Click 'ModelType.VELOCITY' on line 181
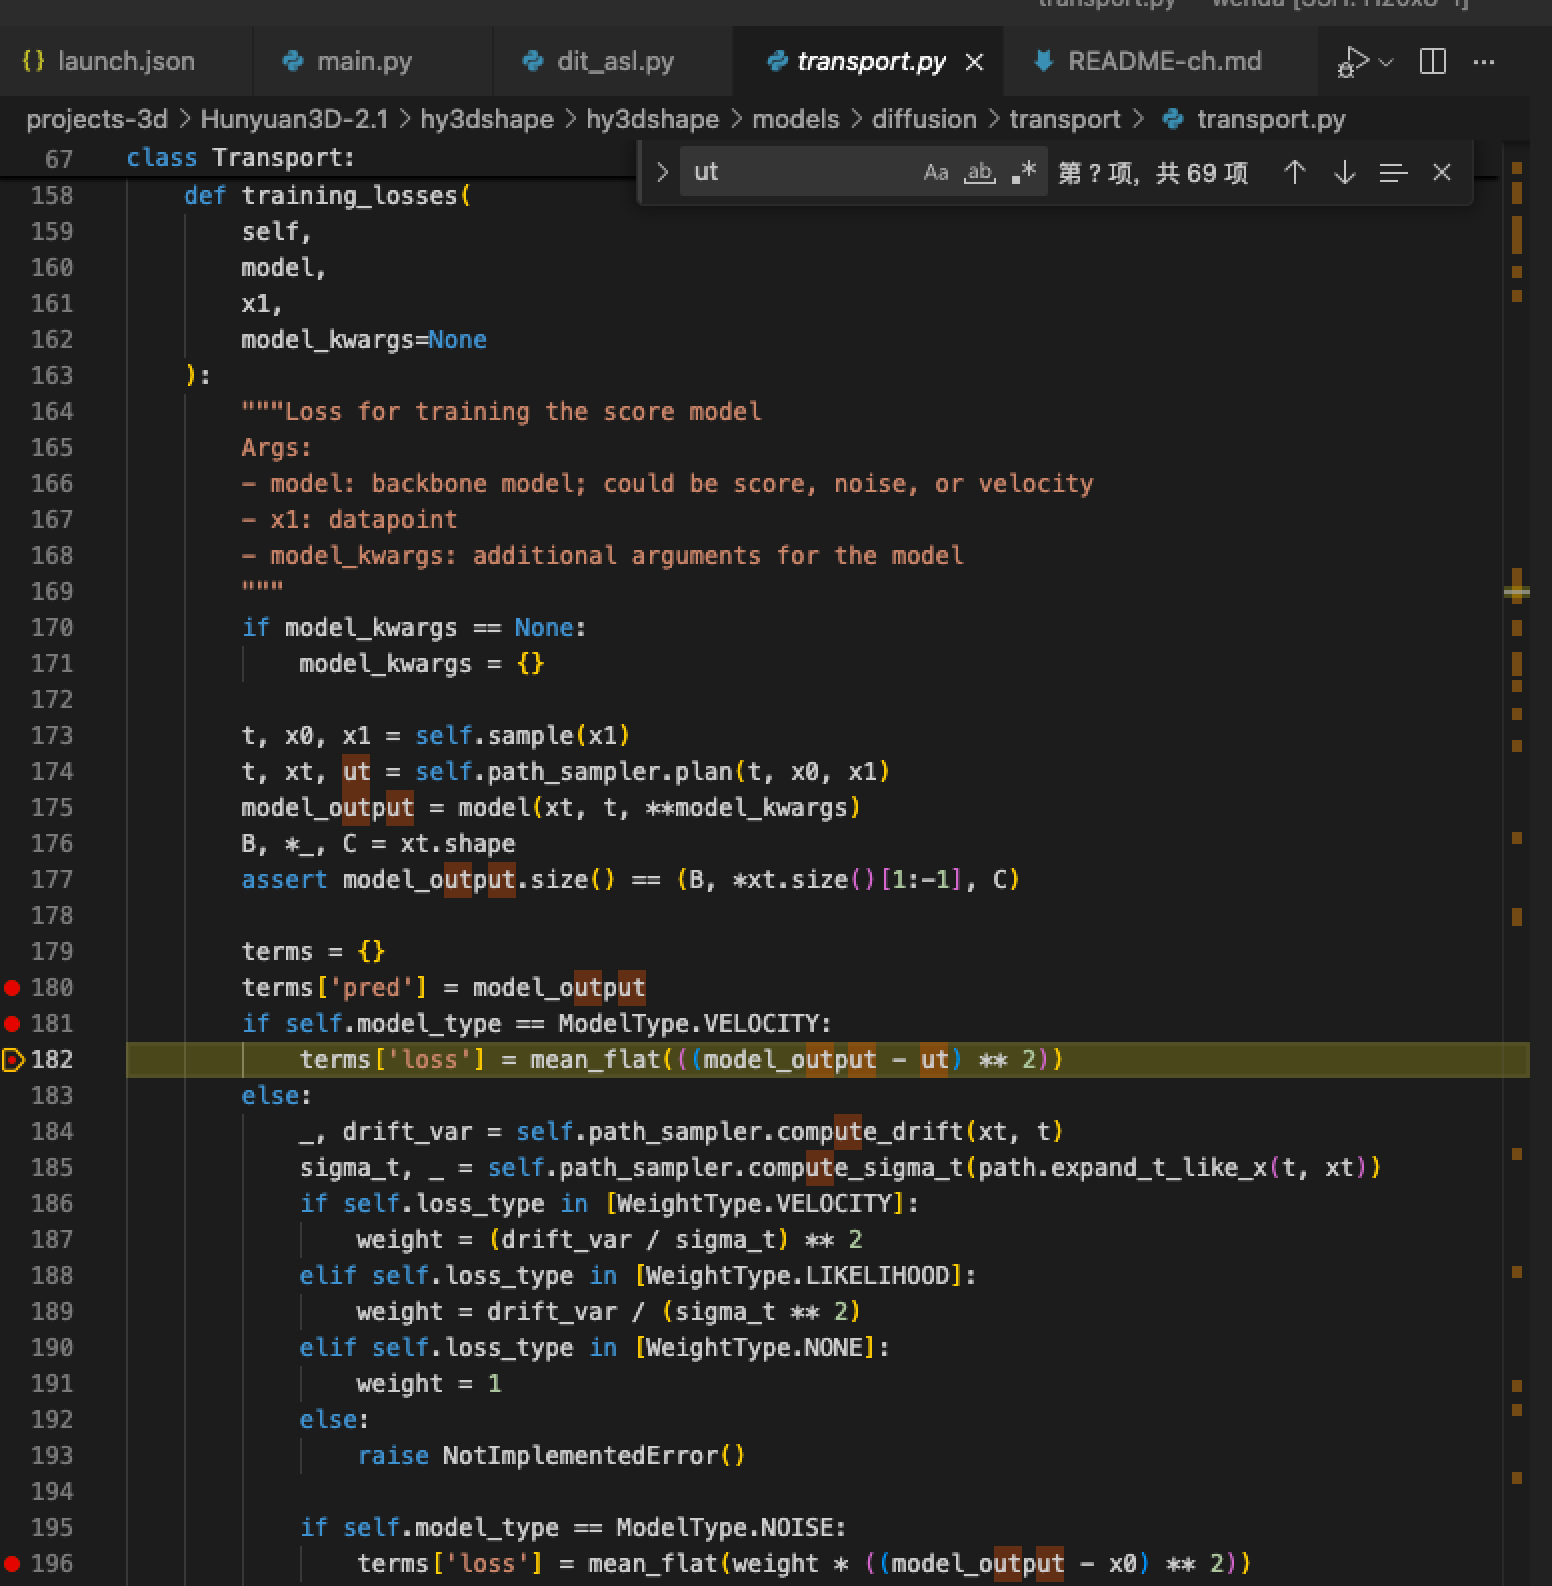 pyautogui.click(x=690, y=1024)
